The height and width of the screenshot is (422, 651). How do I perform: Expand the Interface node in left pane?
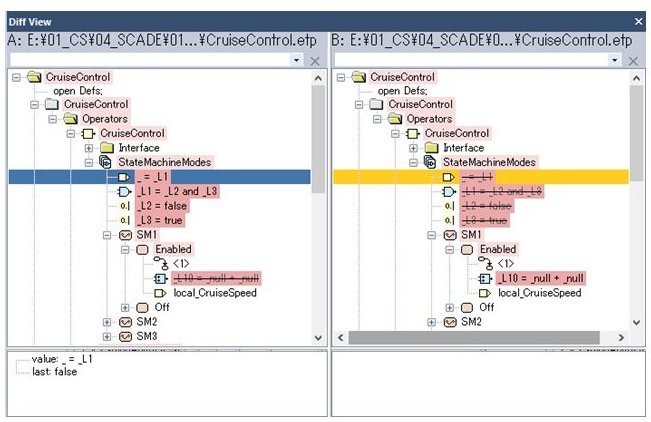coord(89,148)
